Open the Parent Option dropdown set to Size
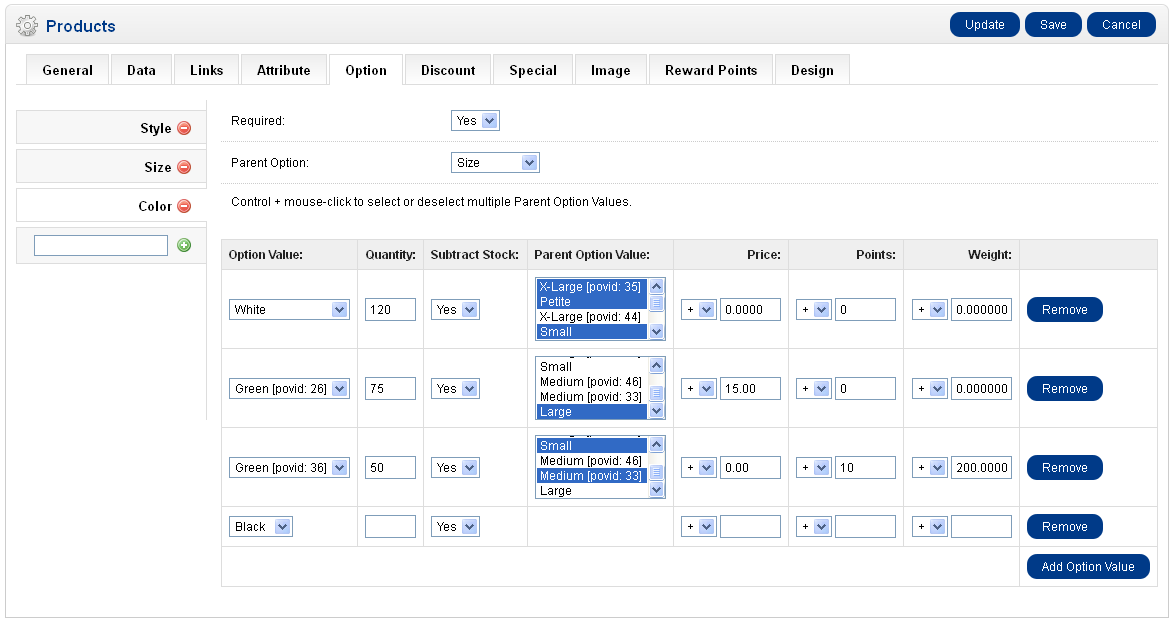 coord(495,162)
